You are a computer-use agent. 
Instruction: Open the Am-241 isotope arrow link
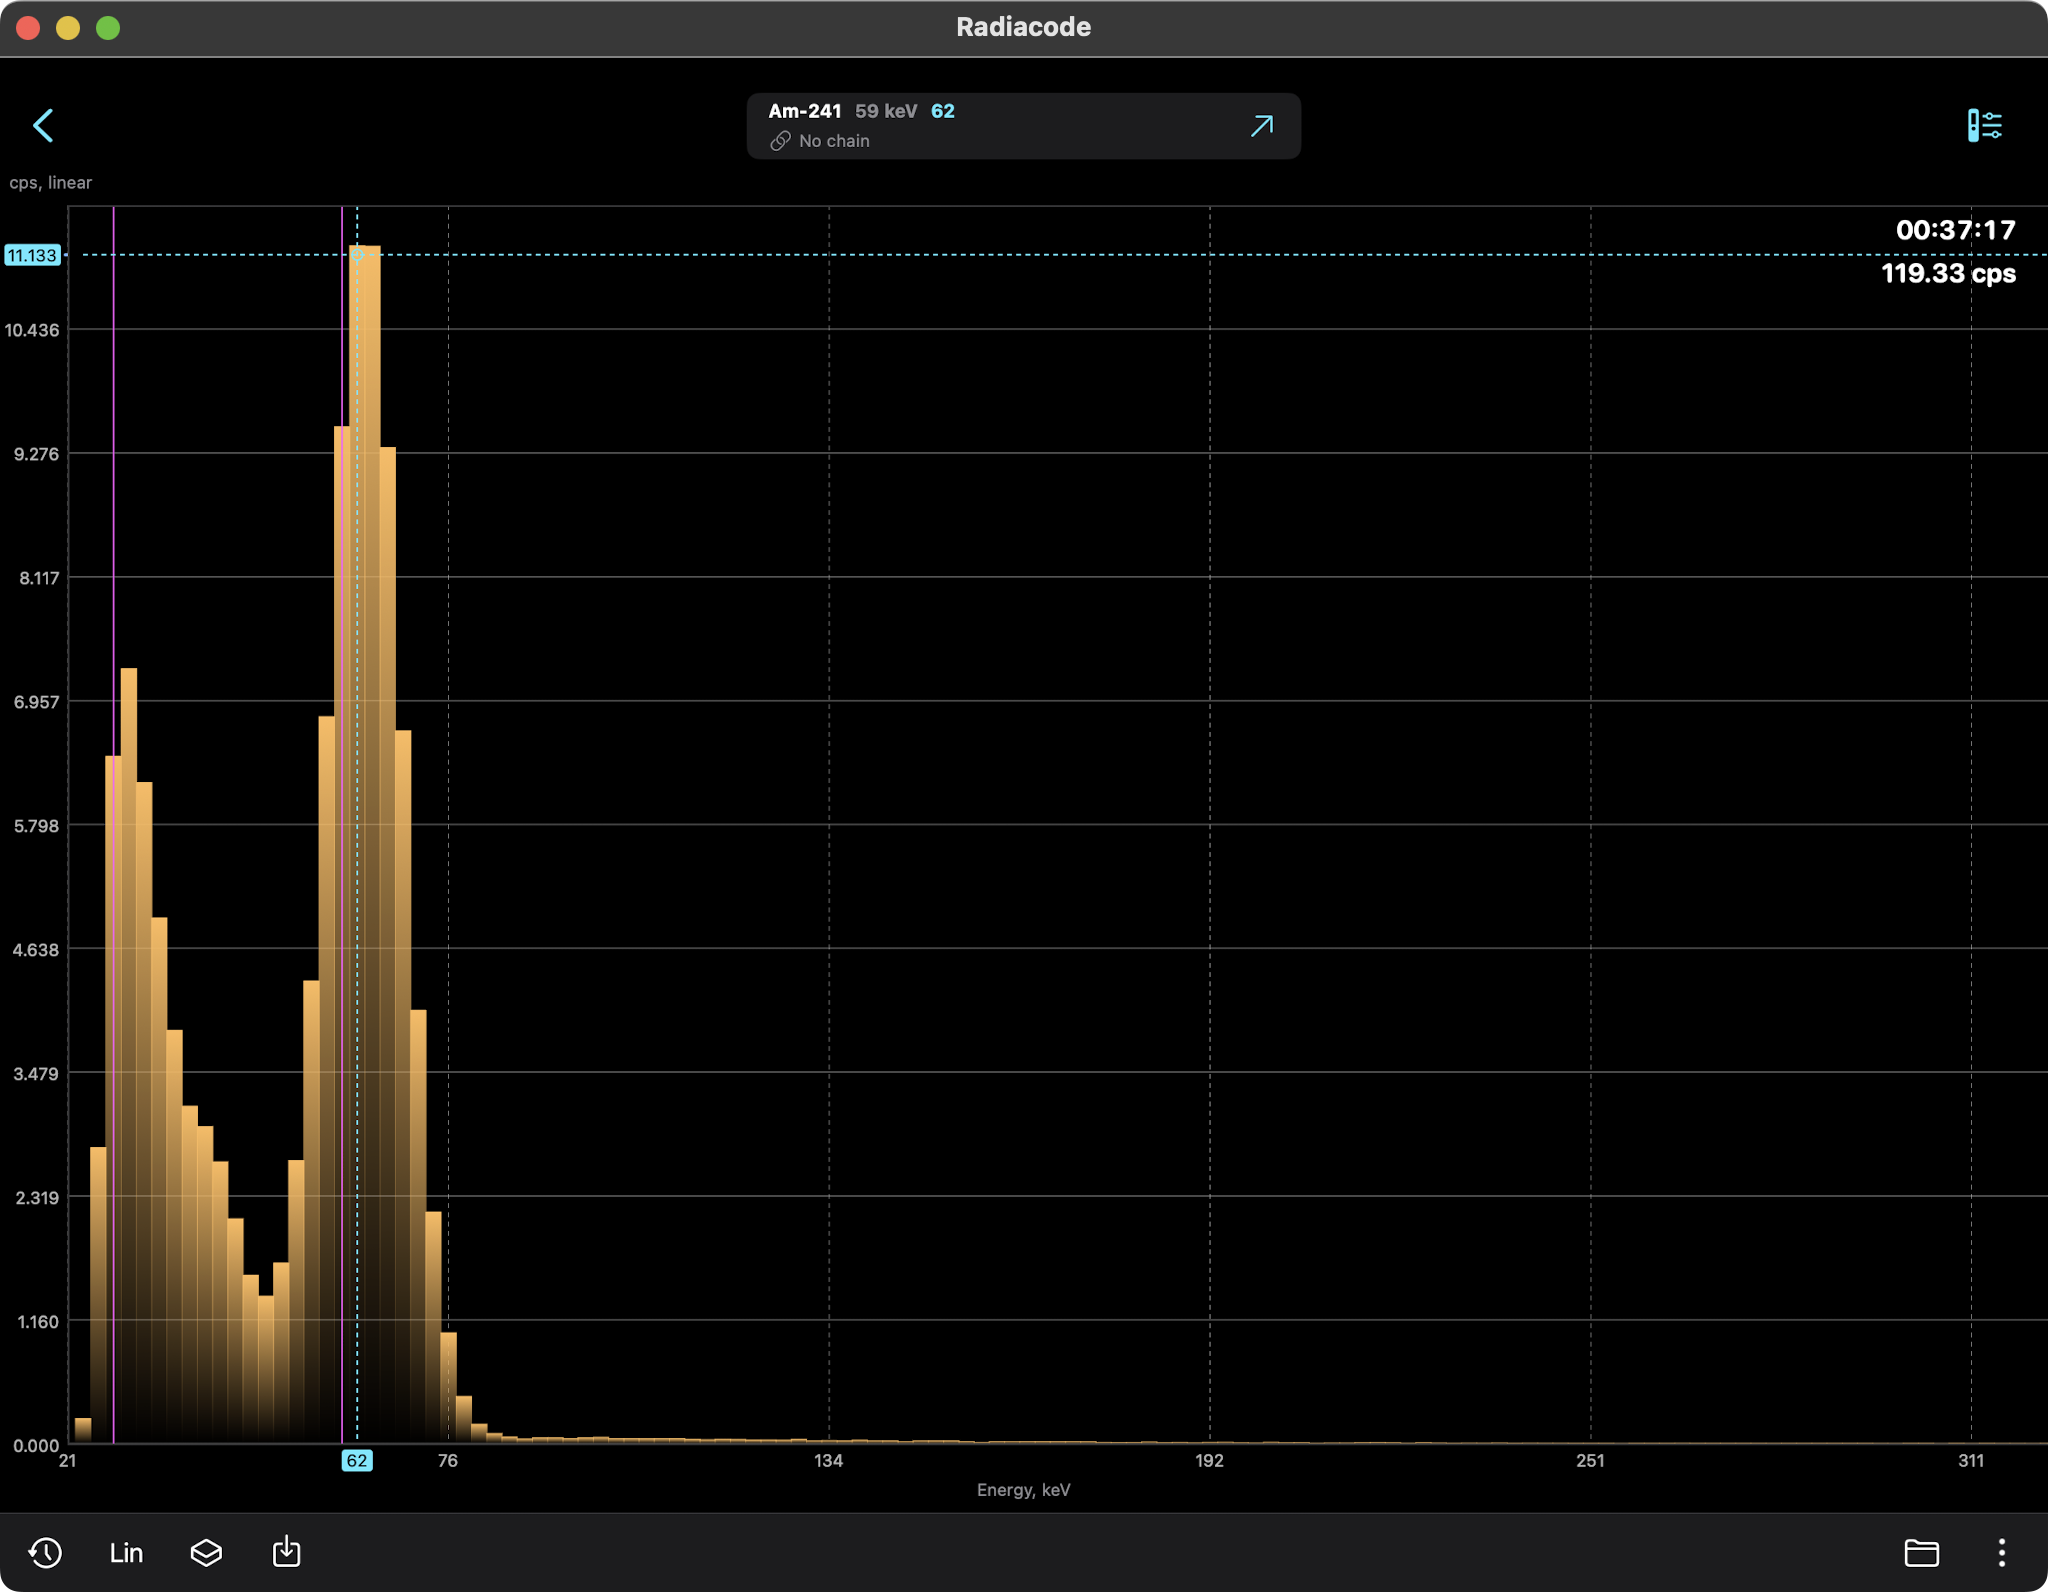(1262, 126)
